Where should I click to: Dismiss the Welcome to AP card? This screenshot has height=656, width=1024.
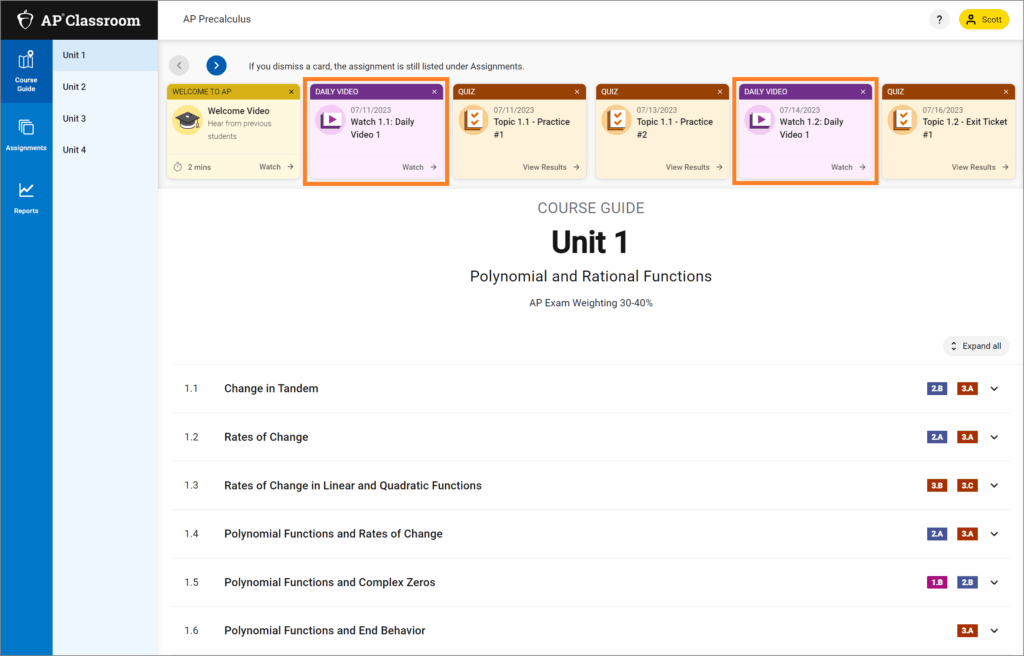[291, 92]
